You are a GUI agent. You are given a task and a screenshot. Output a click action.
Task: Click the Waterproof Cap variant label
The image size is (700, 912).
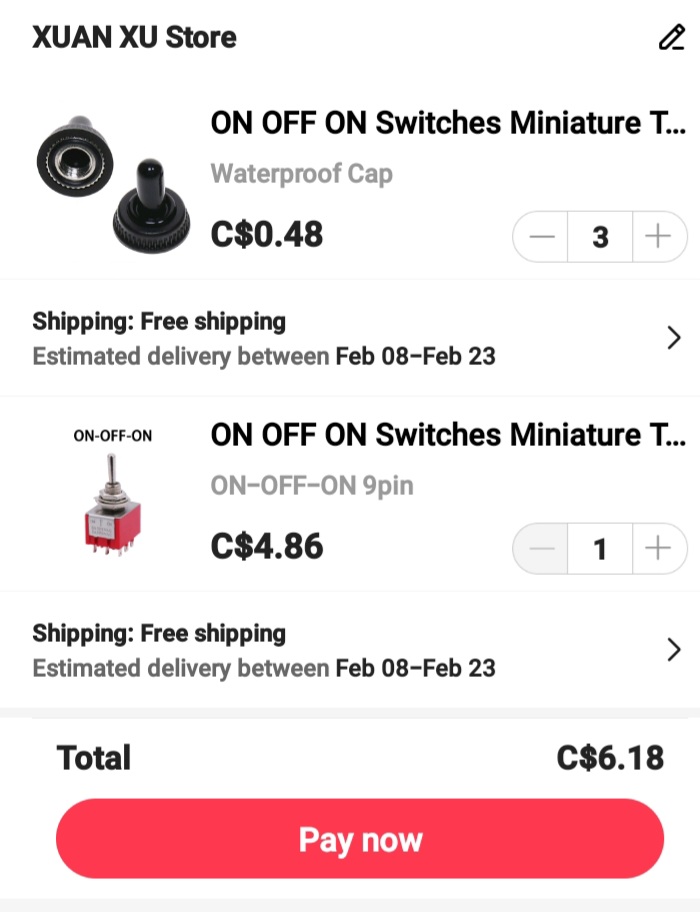pos(301,173)
